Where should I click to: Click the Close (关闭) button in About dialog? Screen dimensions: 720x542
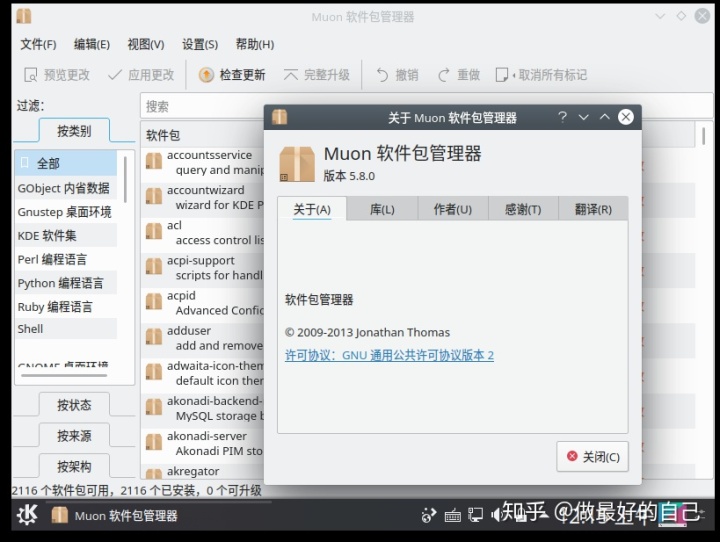click(592, 457)
